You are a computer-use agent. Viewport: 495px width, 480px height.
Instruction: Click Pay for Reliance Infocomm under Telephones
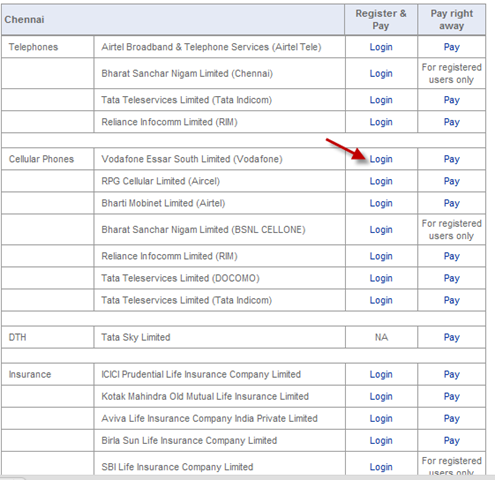coord(452,122)
